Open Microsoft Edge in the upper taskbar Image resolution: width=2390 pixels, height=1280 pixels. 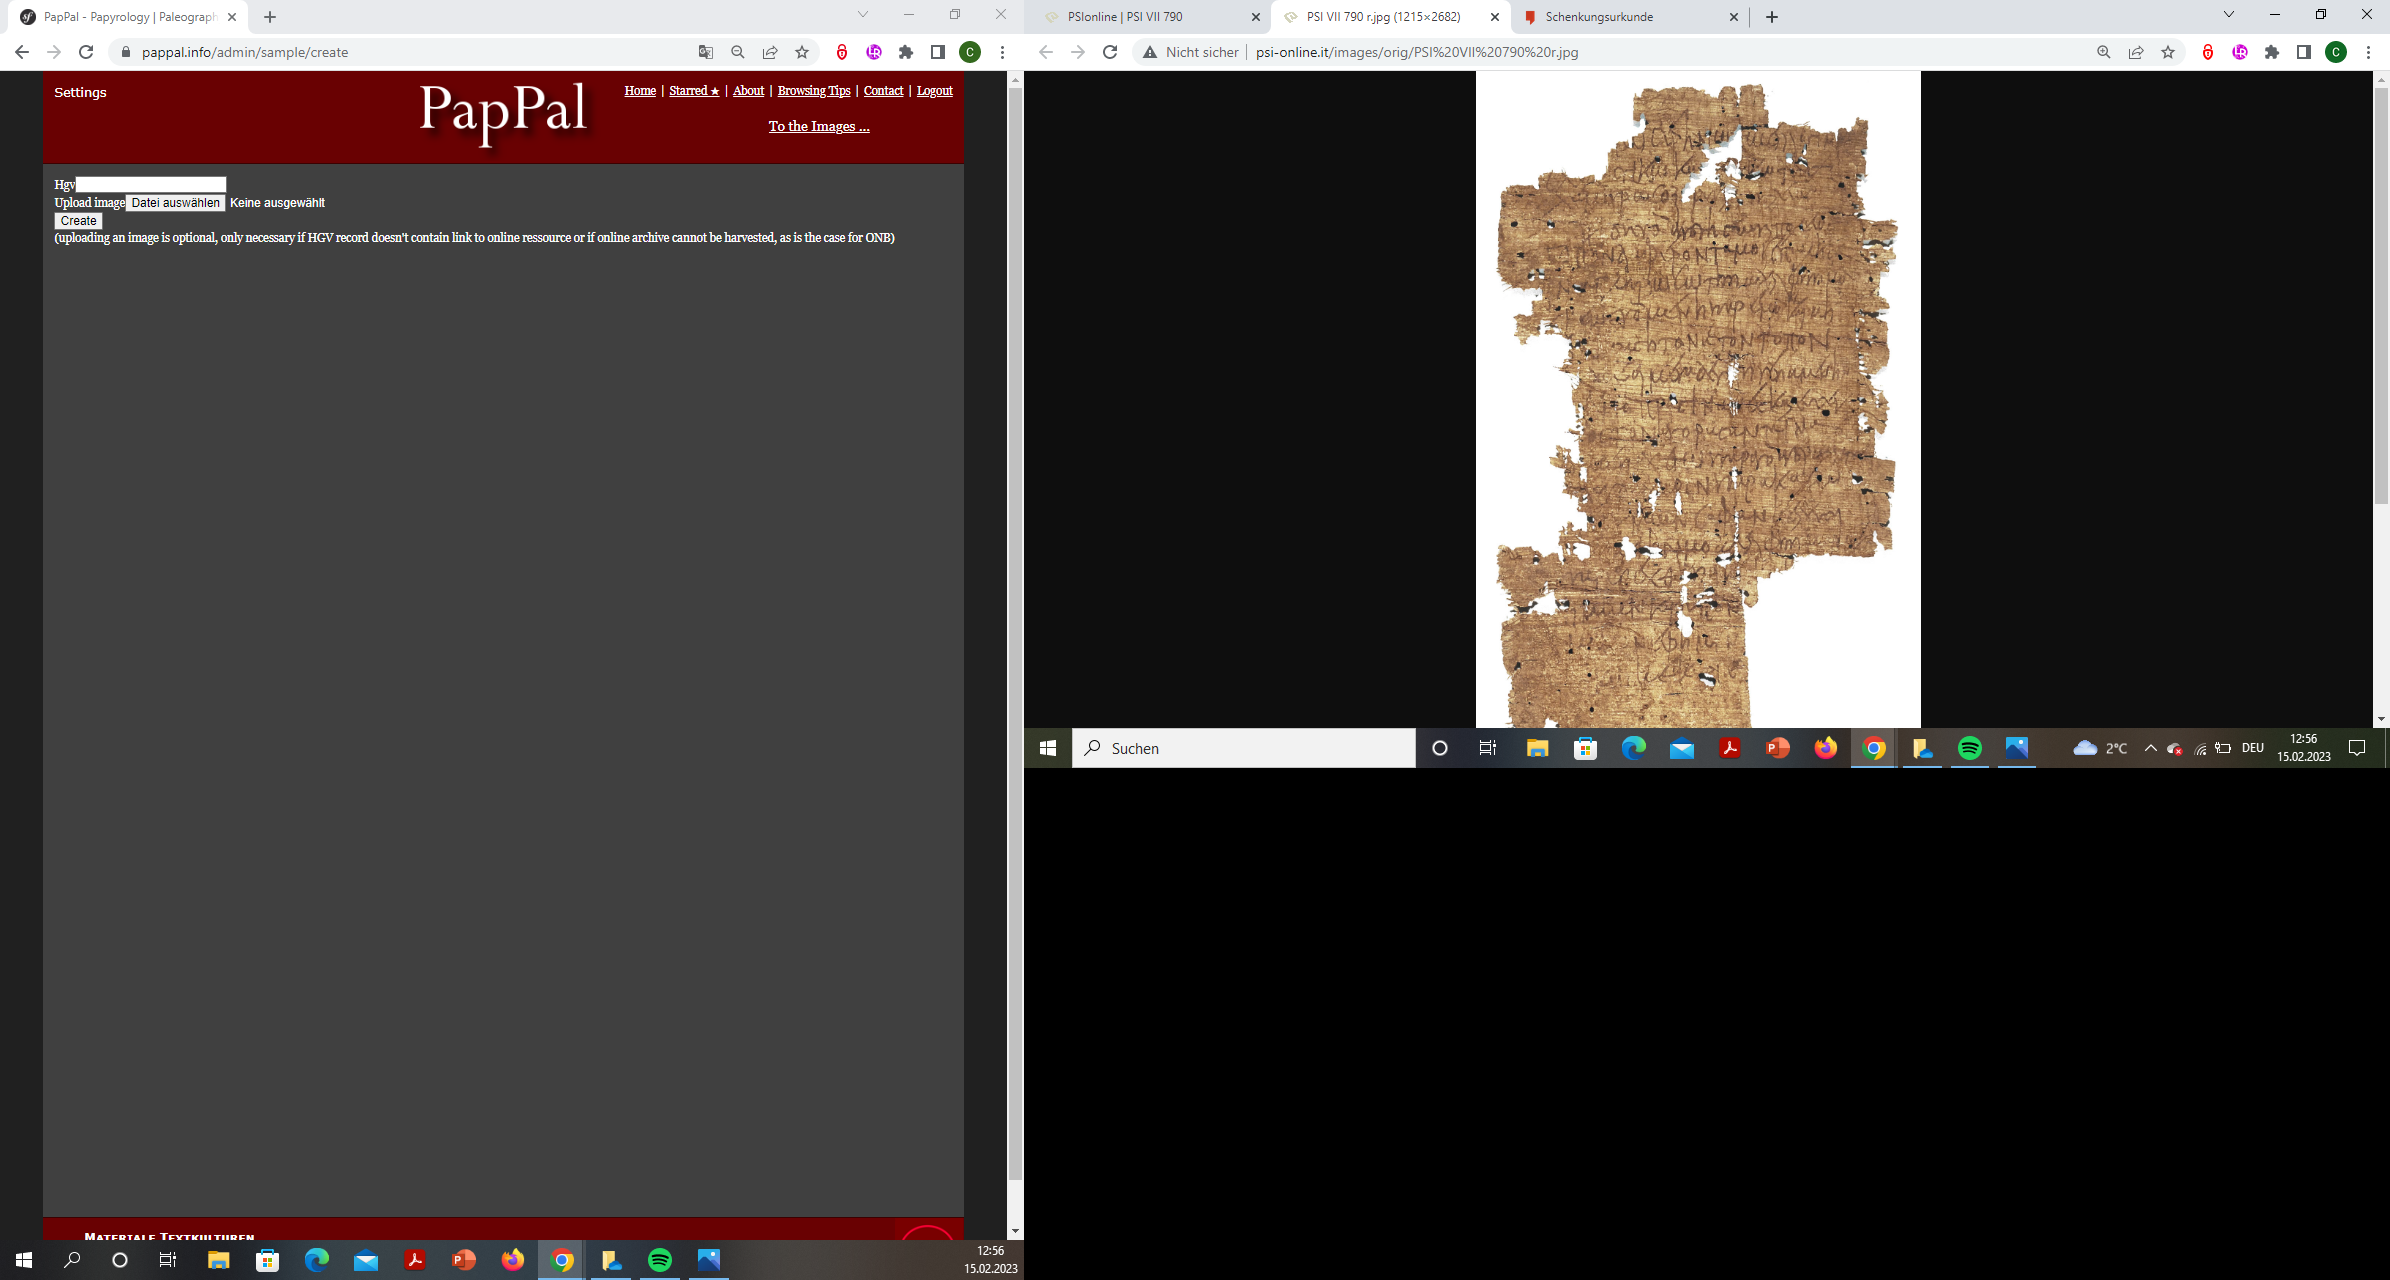[x=1634, y=748]
